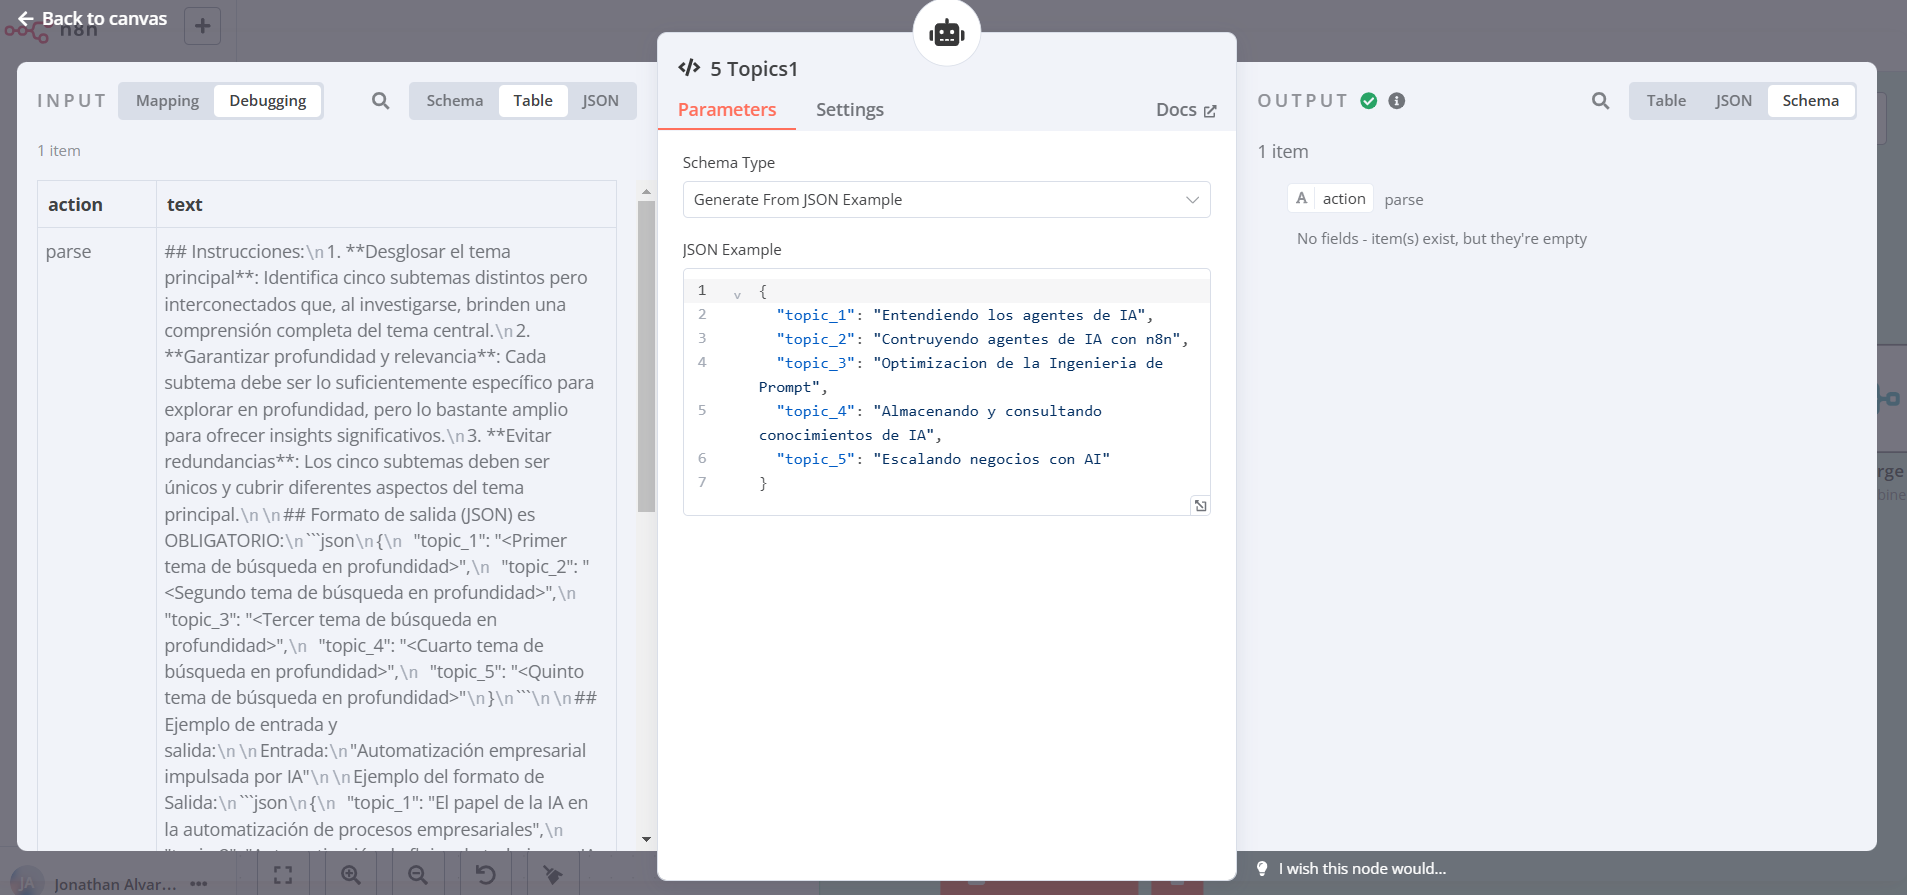Open the Settings tab
Viewport: 1907px width, 895px height.
(850, 110)
